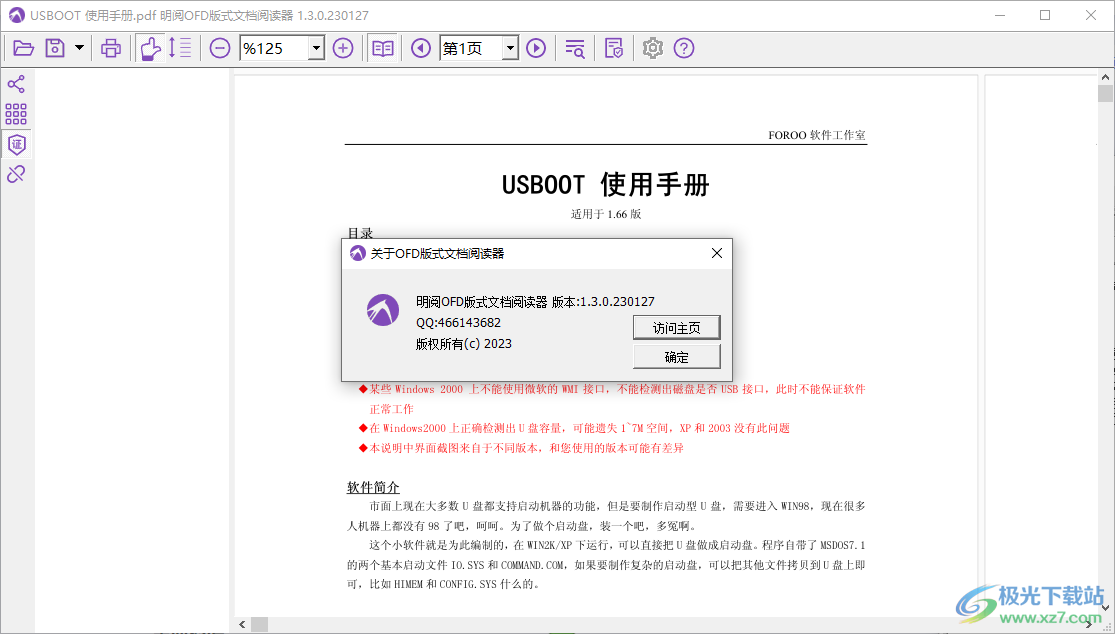Click the QQ:466143682 text in the dialog
Viewport: 1115px width, 634px height.
click(459, 323)
